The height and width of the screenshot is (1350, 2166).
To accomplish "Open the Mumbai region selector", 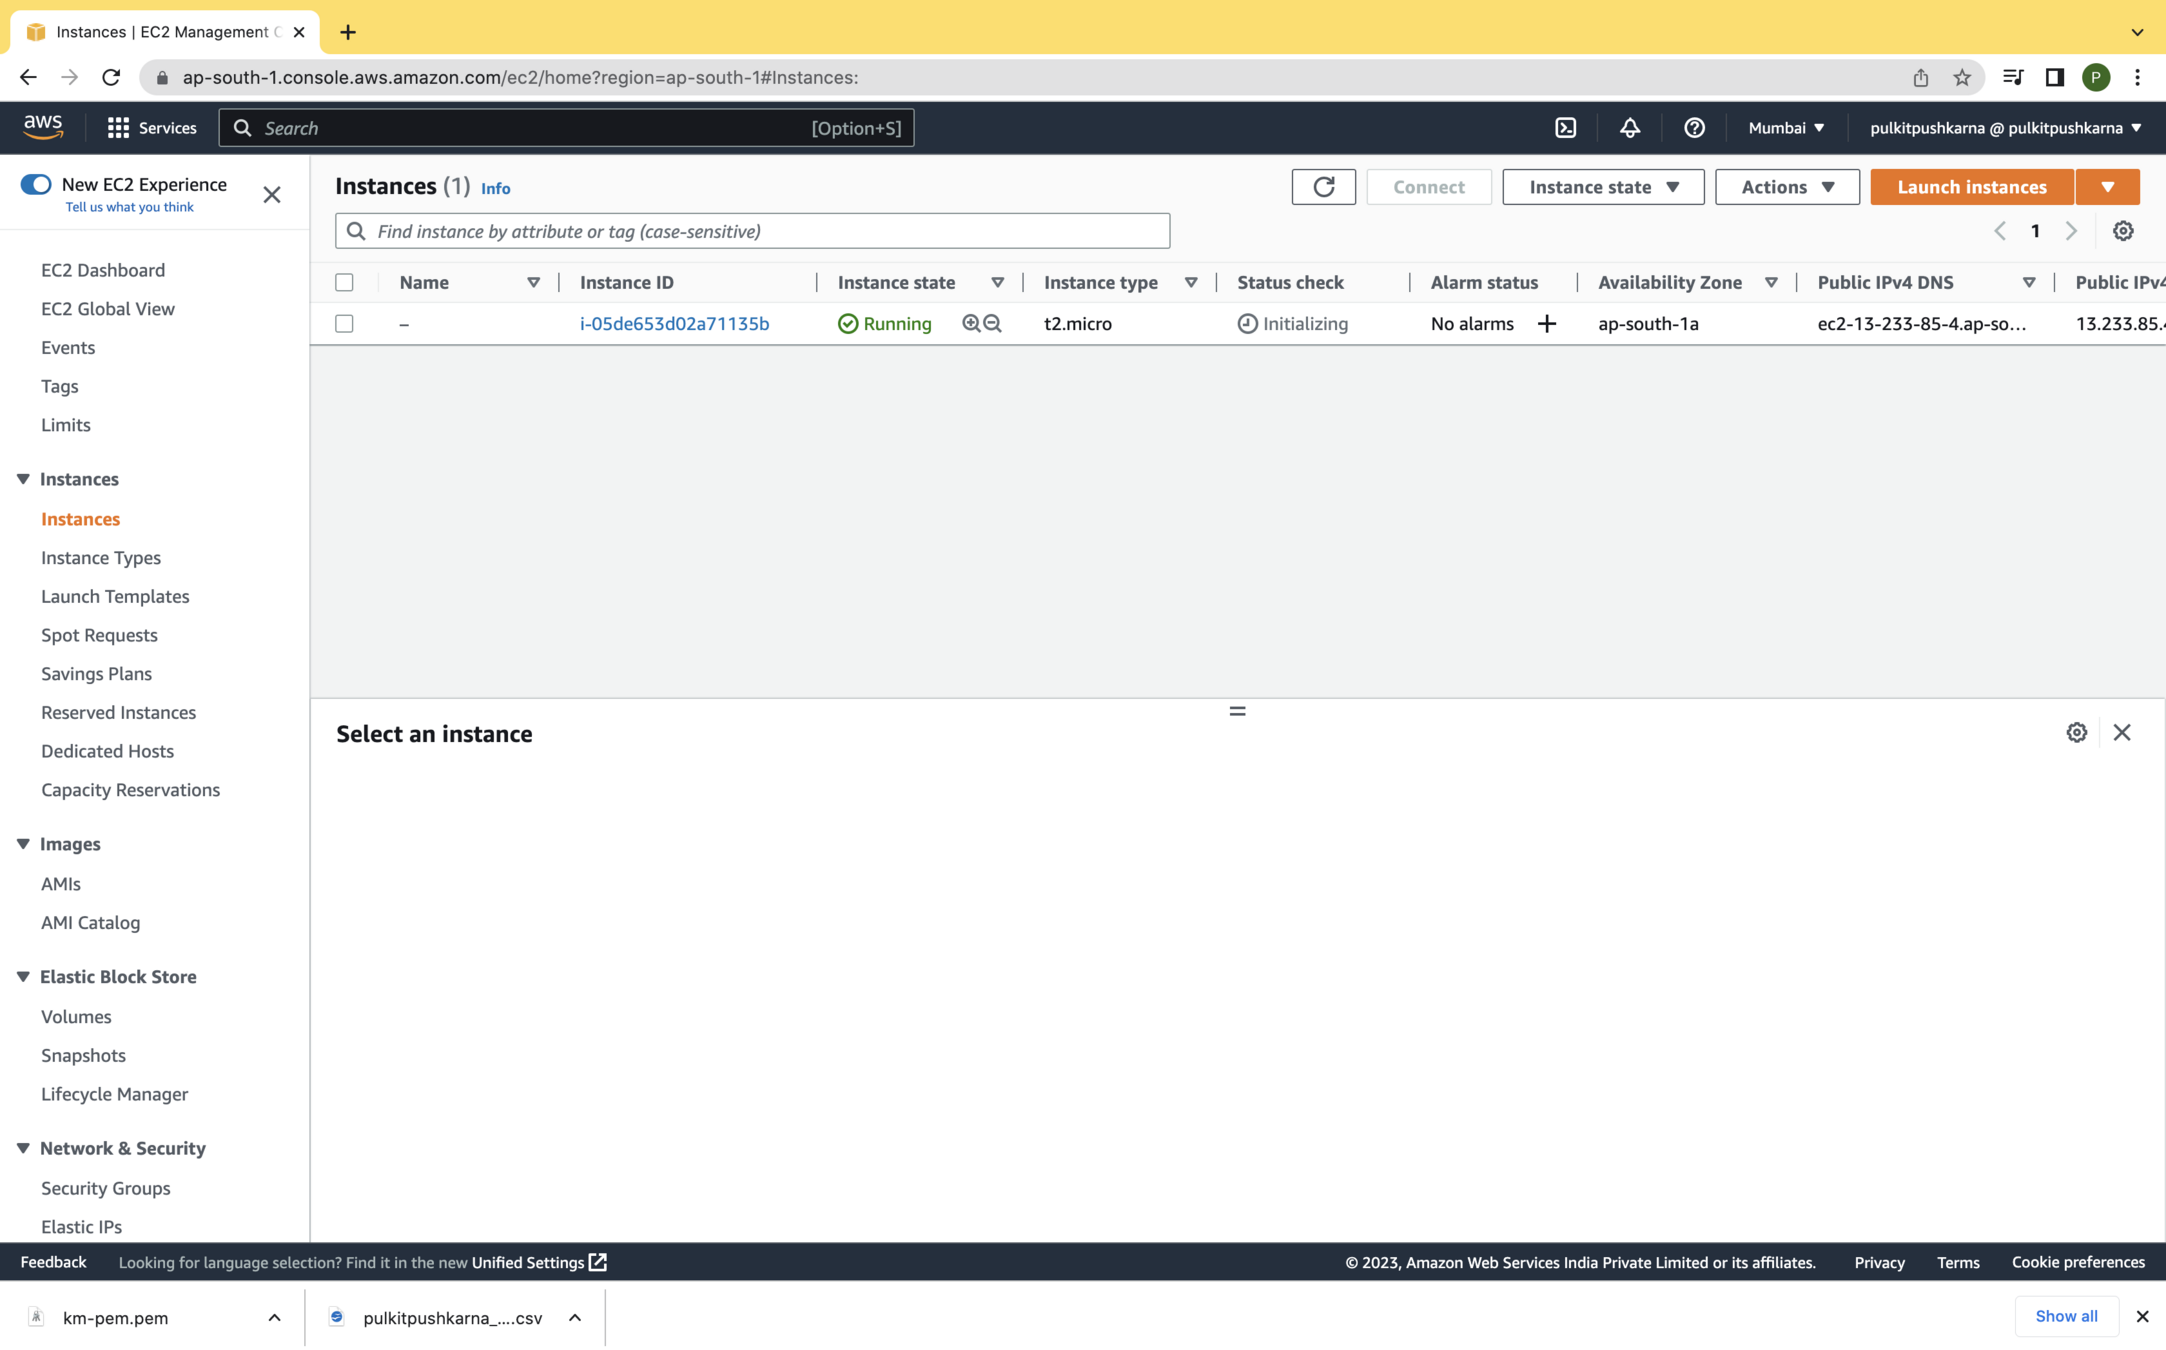I will (1785, 128).
